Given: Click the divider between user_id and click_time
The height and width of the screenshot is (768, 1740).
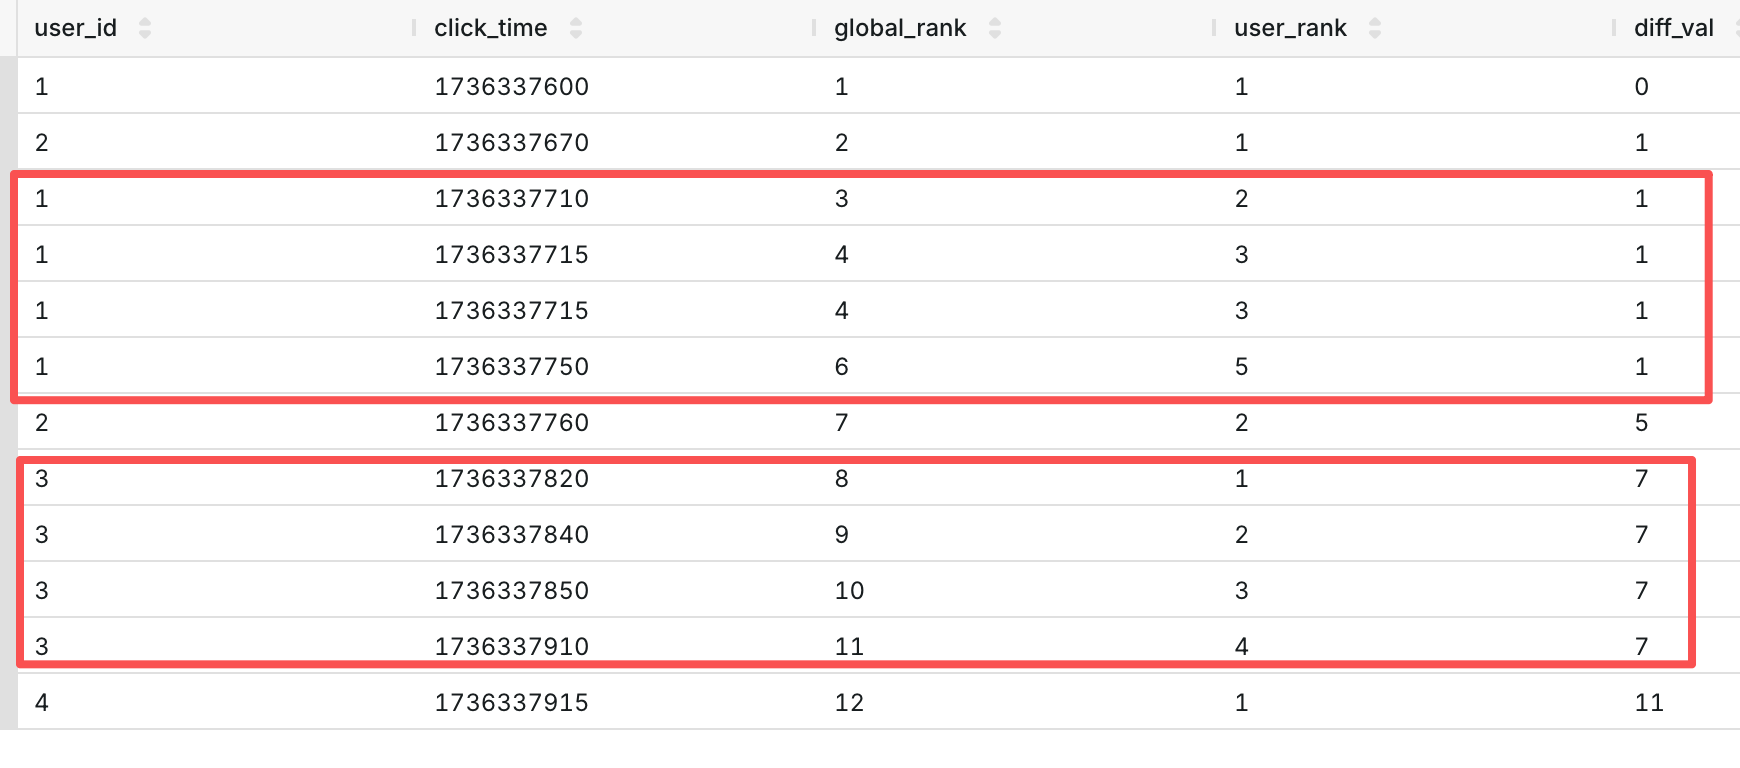Looking at the screenshot, I should click(414, 28).
